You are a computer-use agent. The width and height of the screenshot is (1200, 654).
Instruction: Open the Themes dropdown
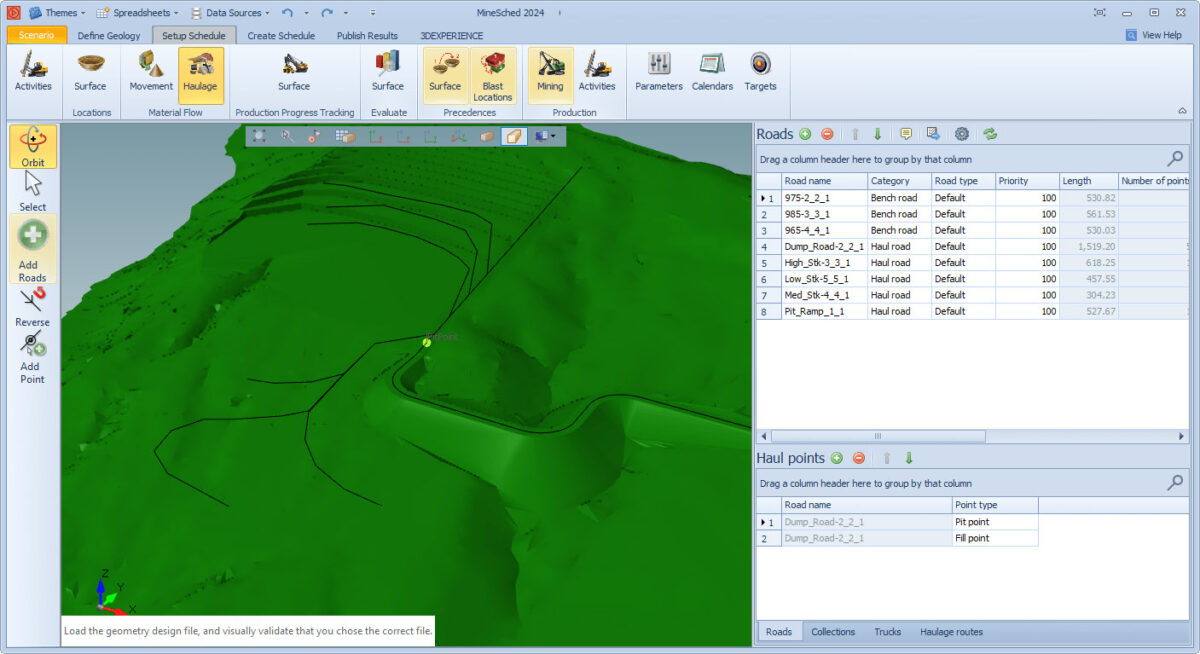pyautogui.click(x=59, y=13)
